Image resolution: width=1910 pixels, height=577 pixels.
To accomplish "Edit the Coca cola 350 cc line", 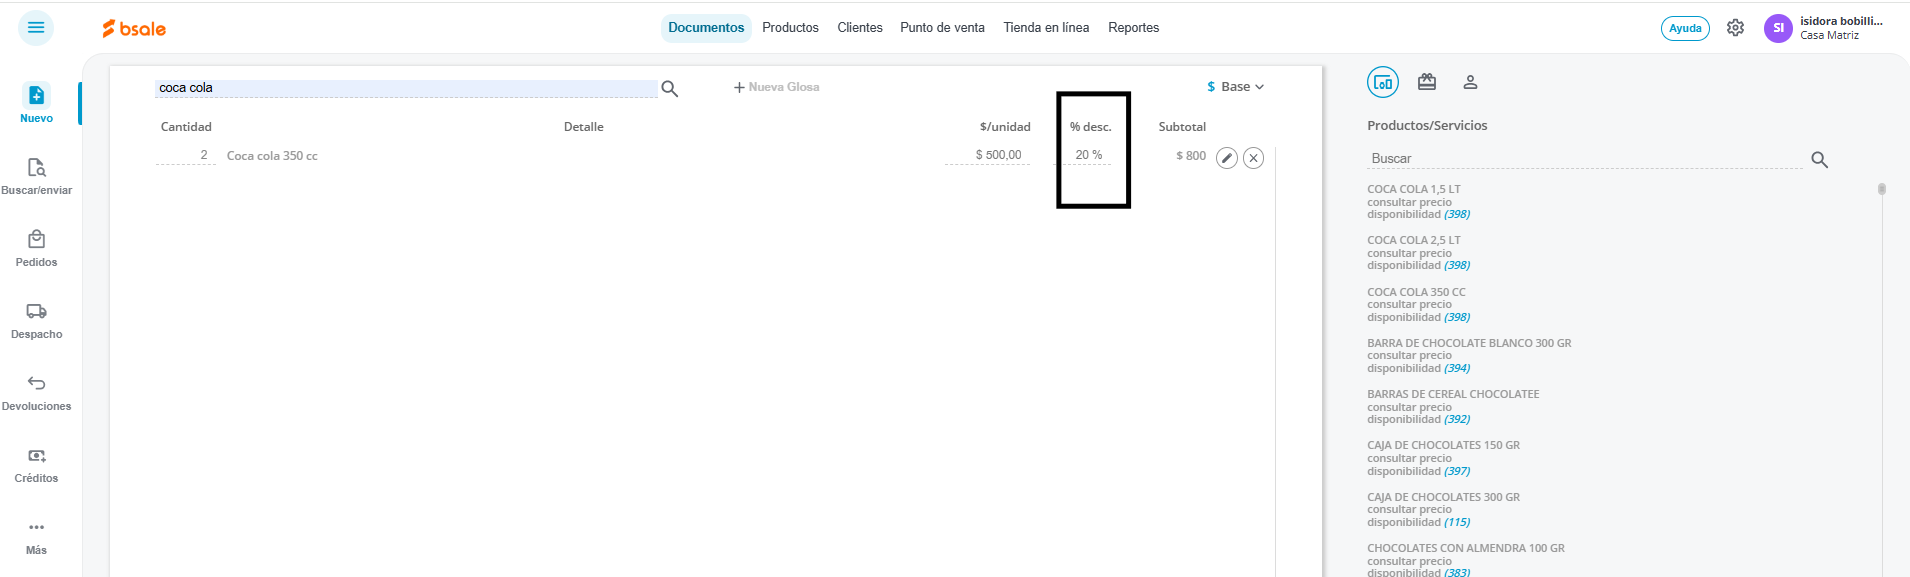I will (1227, 158).
